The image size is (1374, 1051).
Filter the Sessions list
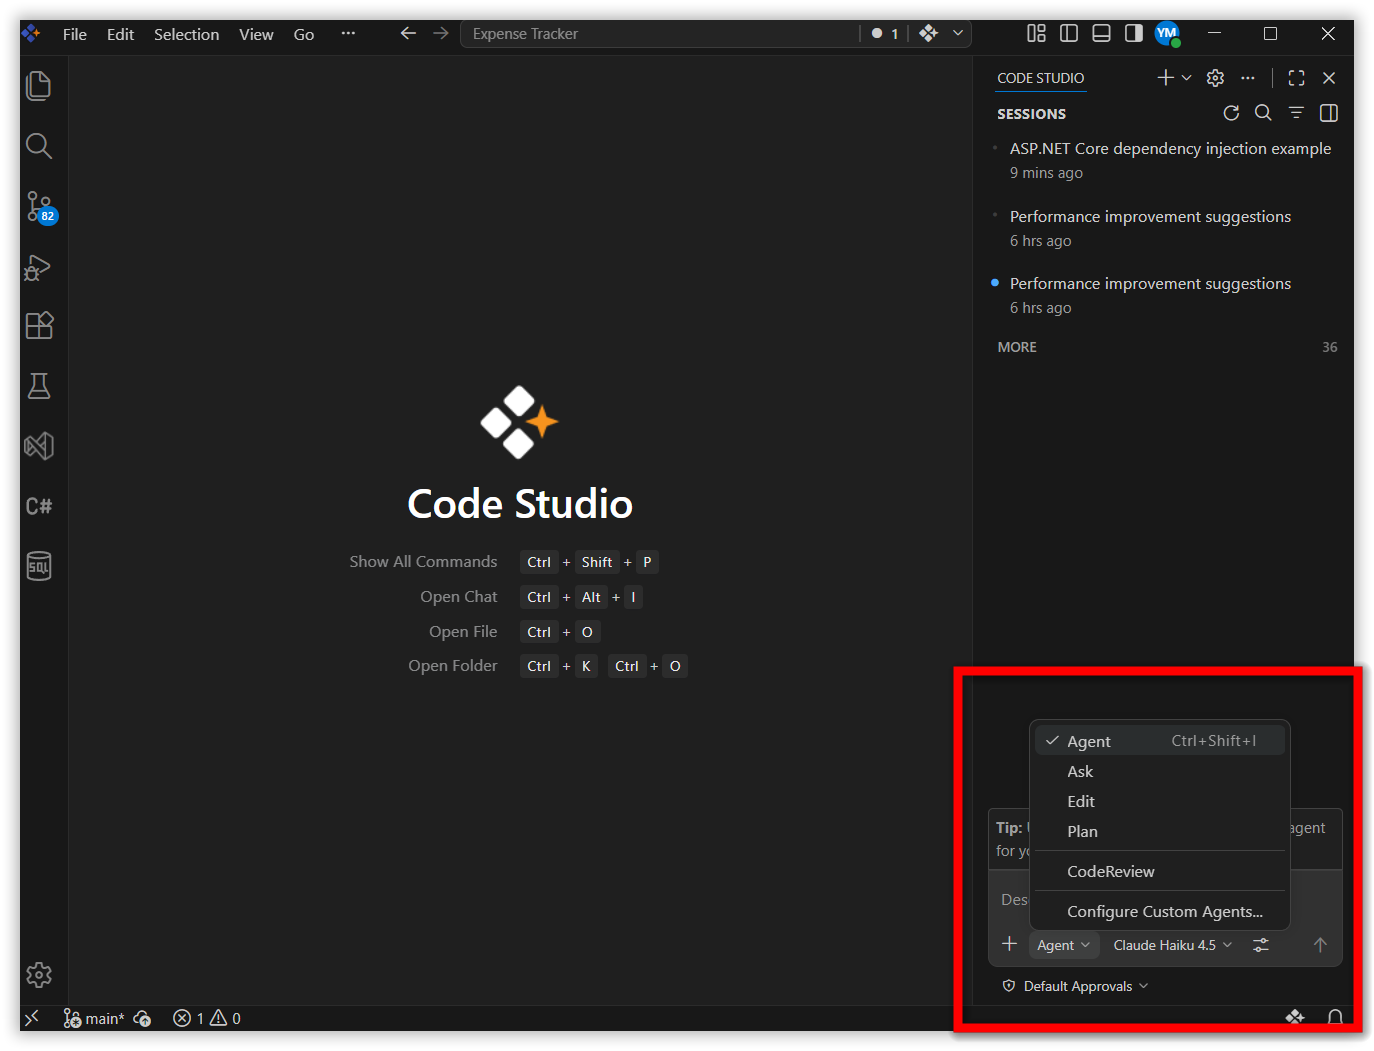tap(1296, 113)
